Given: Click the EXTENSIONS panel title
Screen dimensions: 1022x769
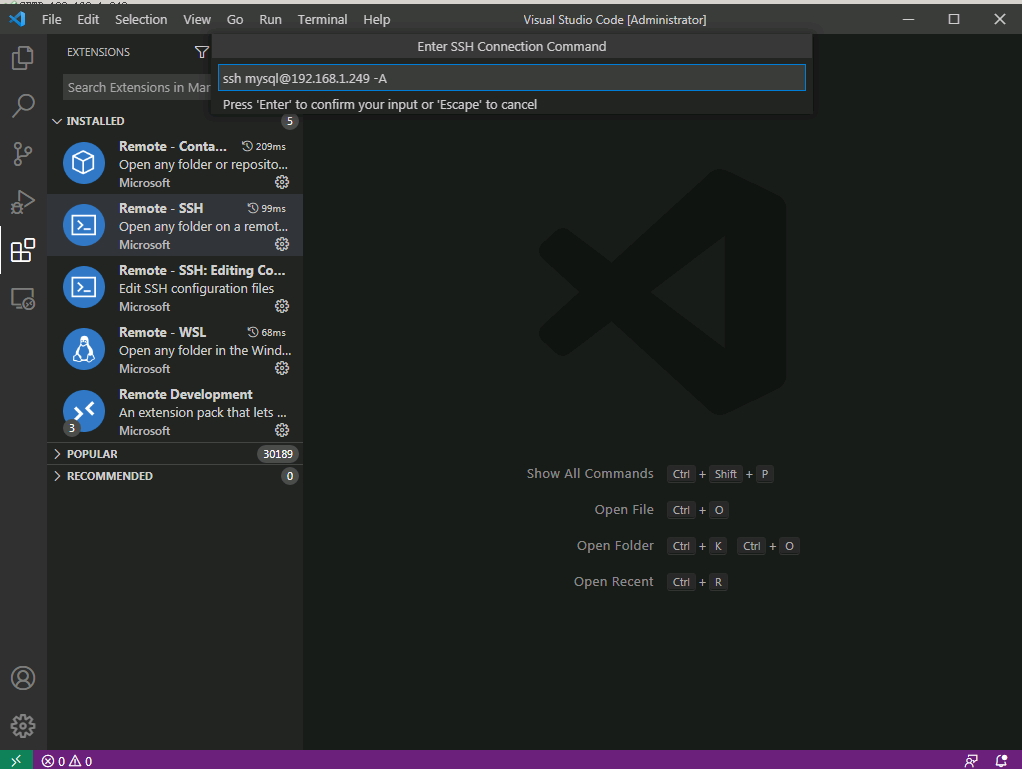Looking at the screenshot, I should click(98, 52).
